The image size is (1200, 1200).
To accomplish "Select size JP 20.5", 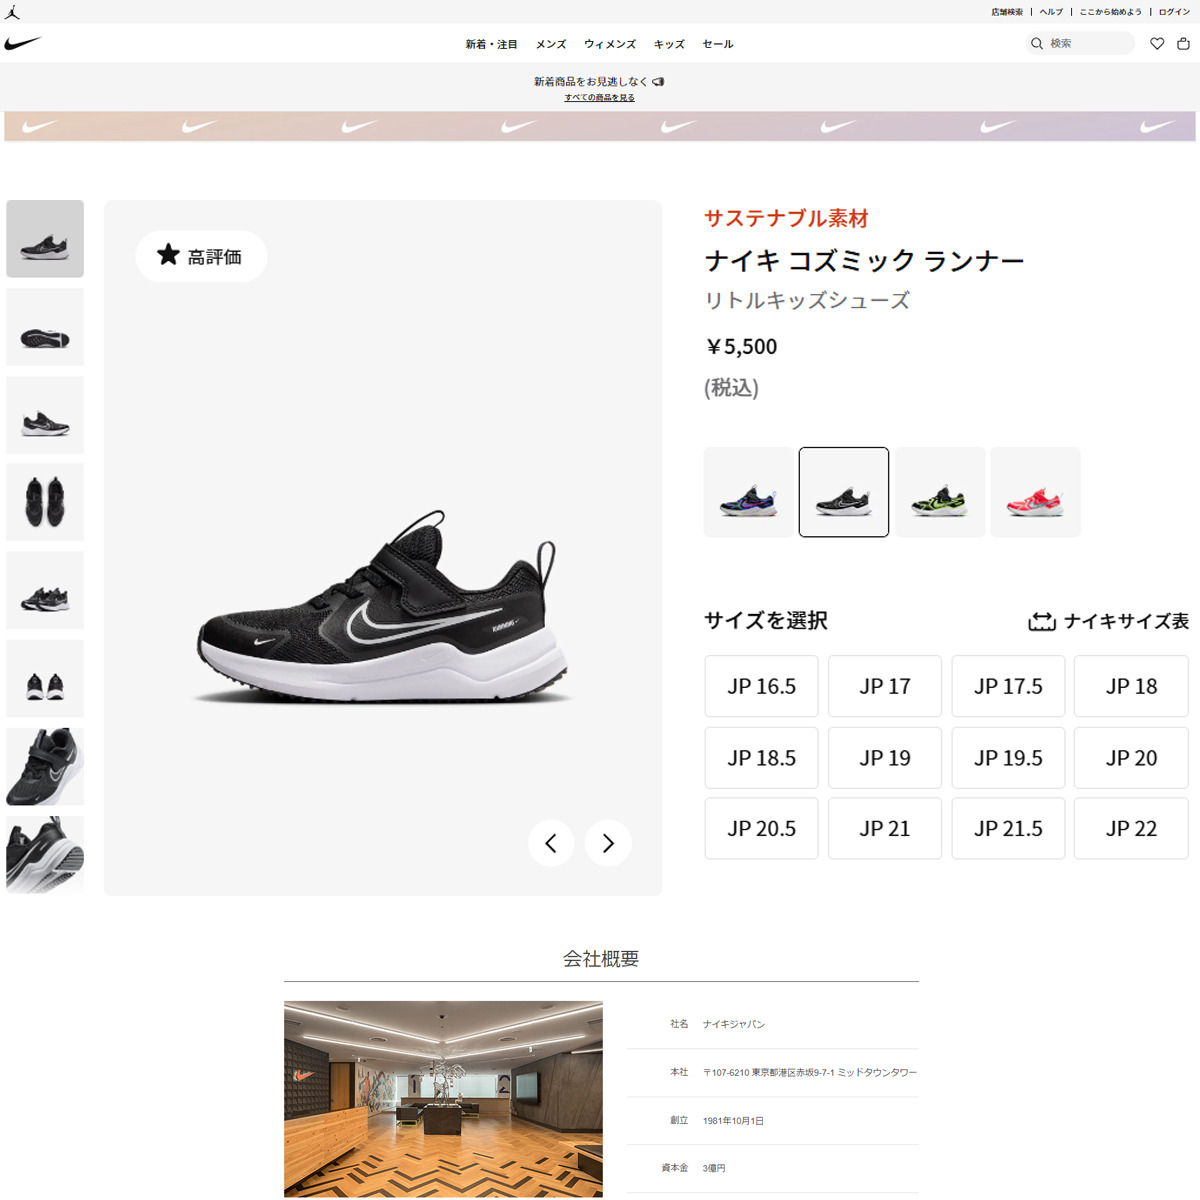I will (761, 828).
